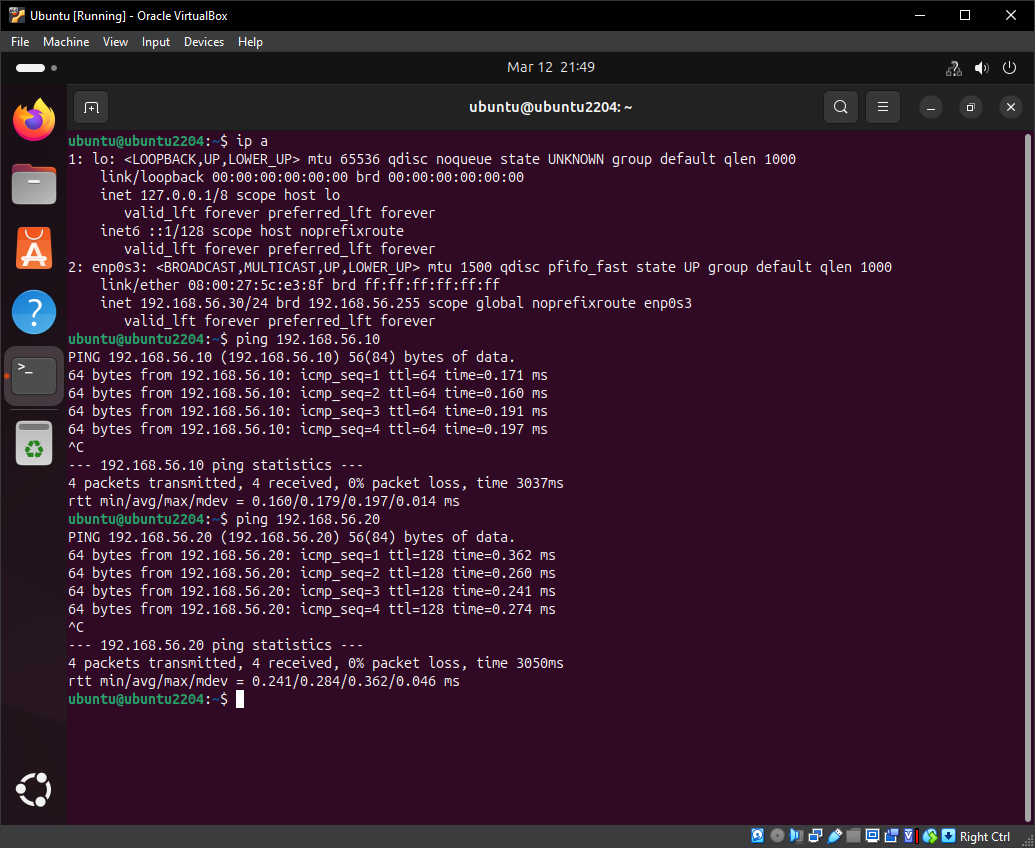Click the network adapters status icon
Viewport: 1035px width, 848px height.
pyautogui.click(x=815, y=836)
